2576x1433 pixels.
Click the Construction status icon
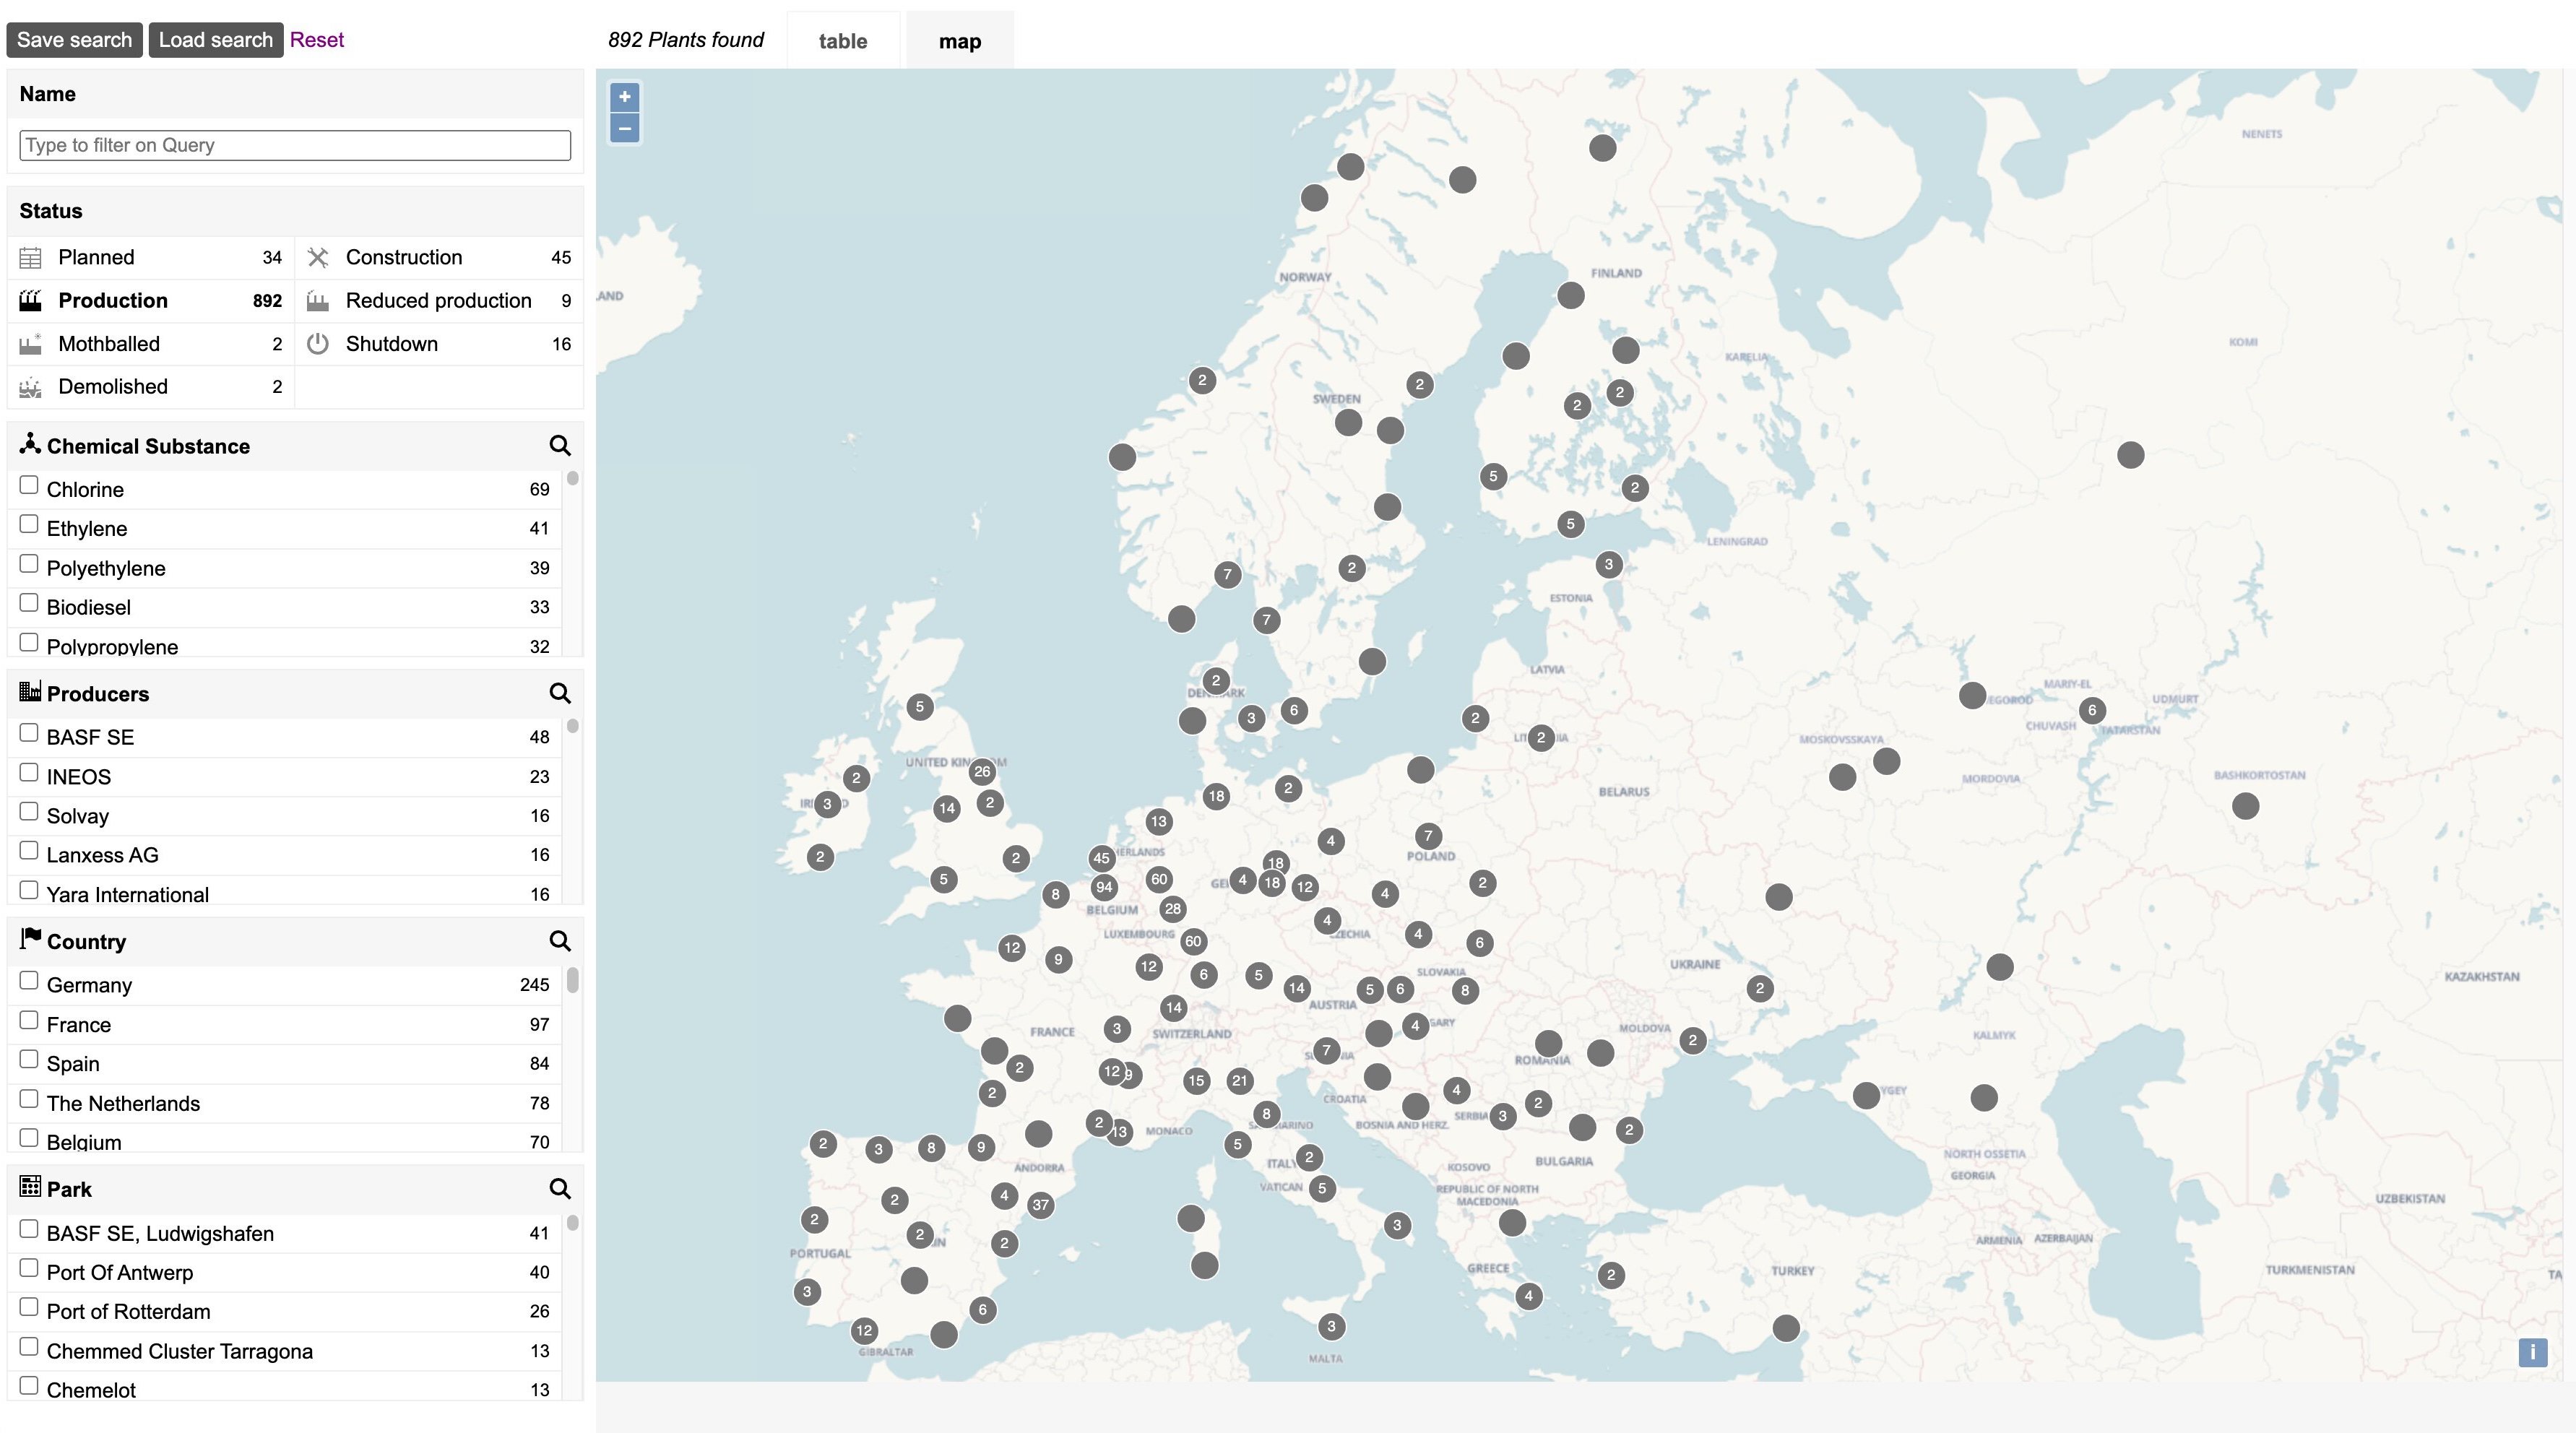(318, 257)
